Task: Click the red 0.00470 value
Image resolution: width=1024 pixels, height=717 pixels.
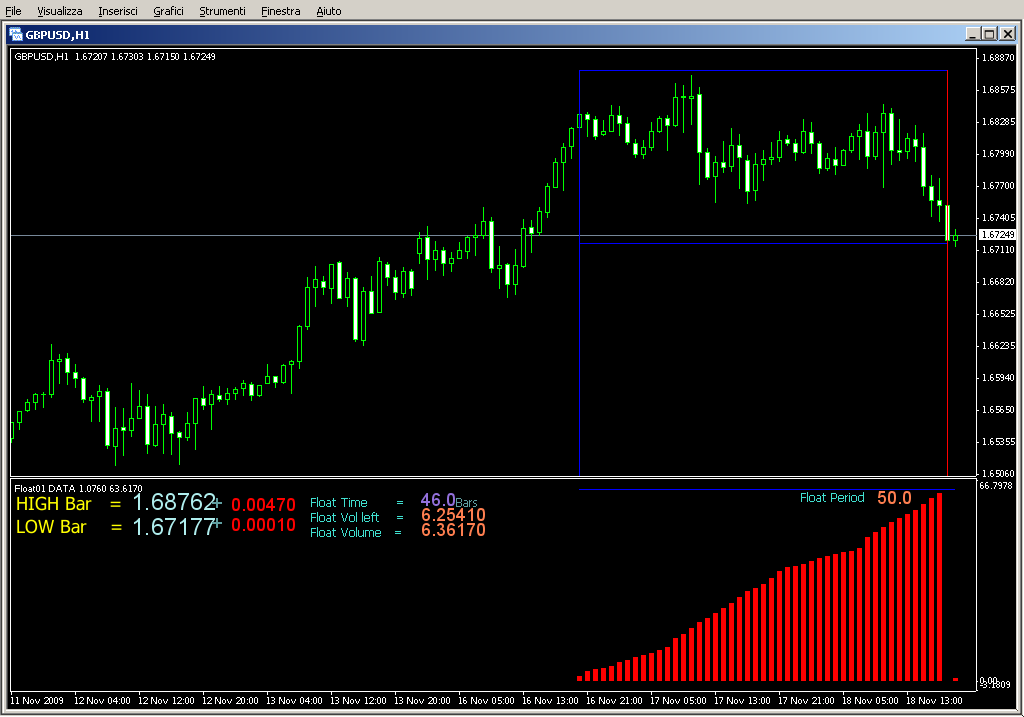Action: [x=263, y=505]
